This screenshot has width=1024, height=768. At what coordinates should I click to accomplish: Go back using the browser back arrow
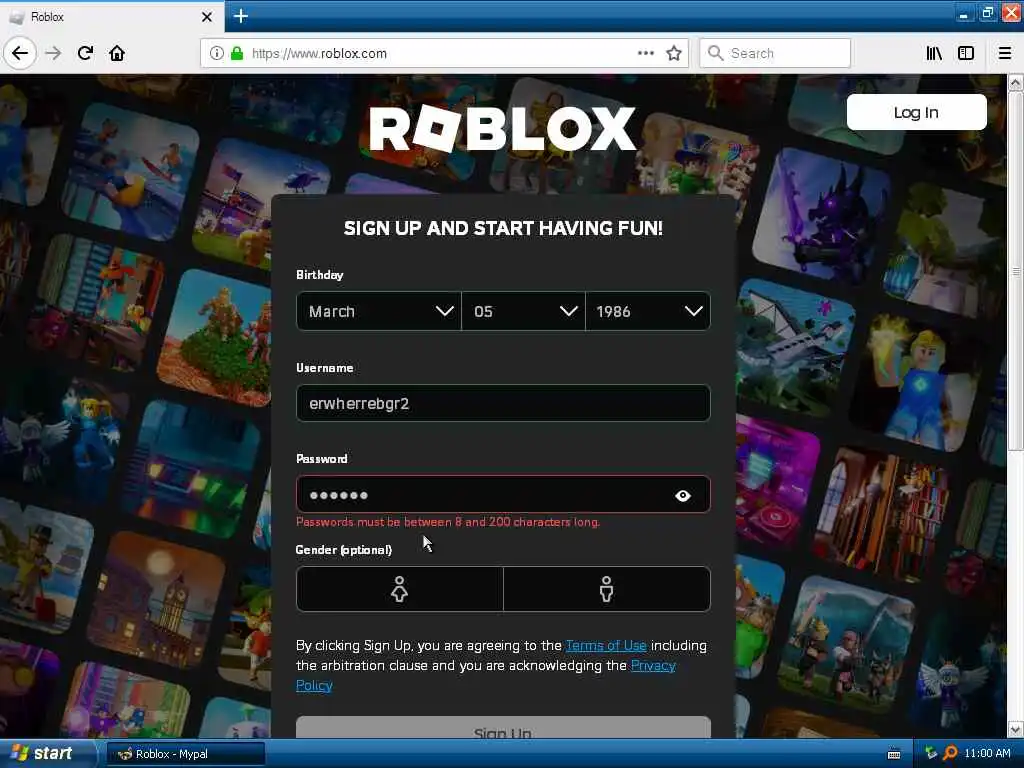point(20,53)
